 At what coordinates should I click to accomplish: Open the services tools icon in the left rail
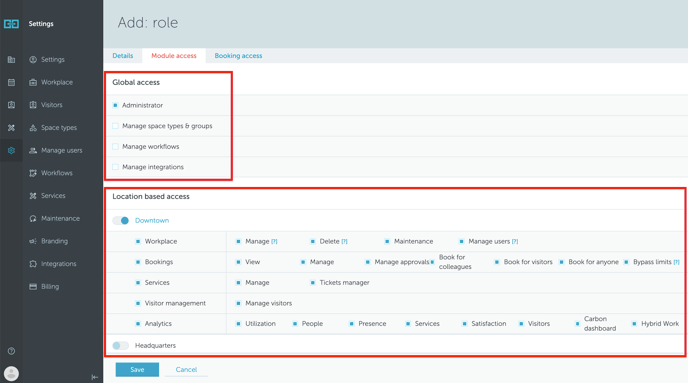coord(11,128)
